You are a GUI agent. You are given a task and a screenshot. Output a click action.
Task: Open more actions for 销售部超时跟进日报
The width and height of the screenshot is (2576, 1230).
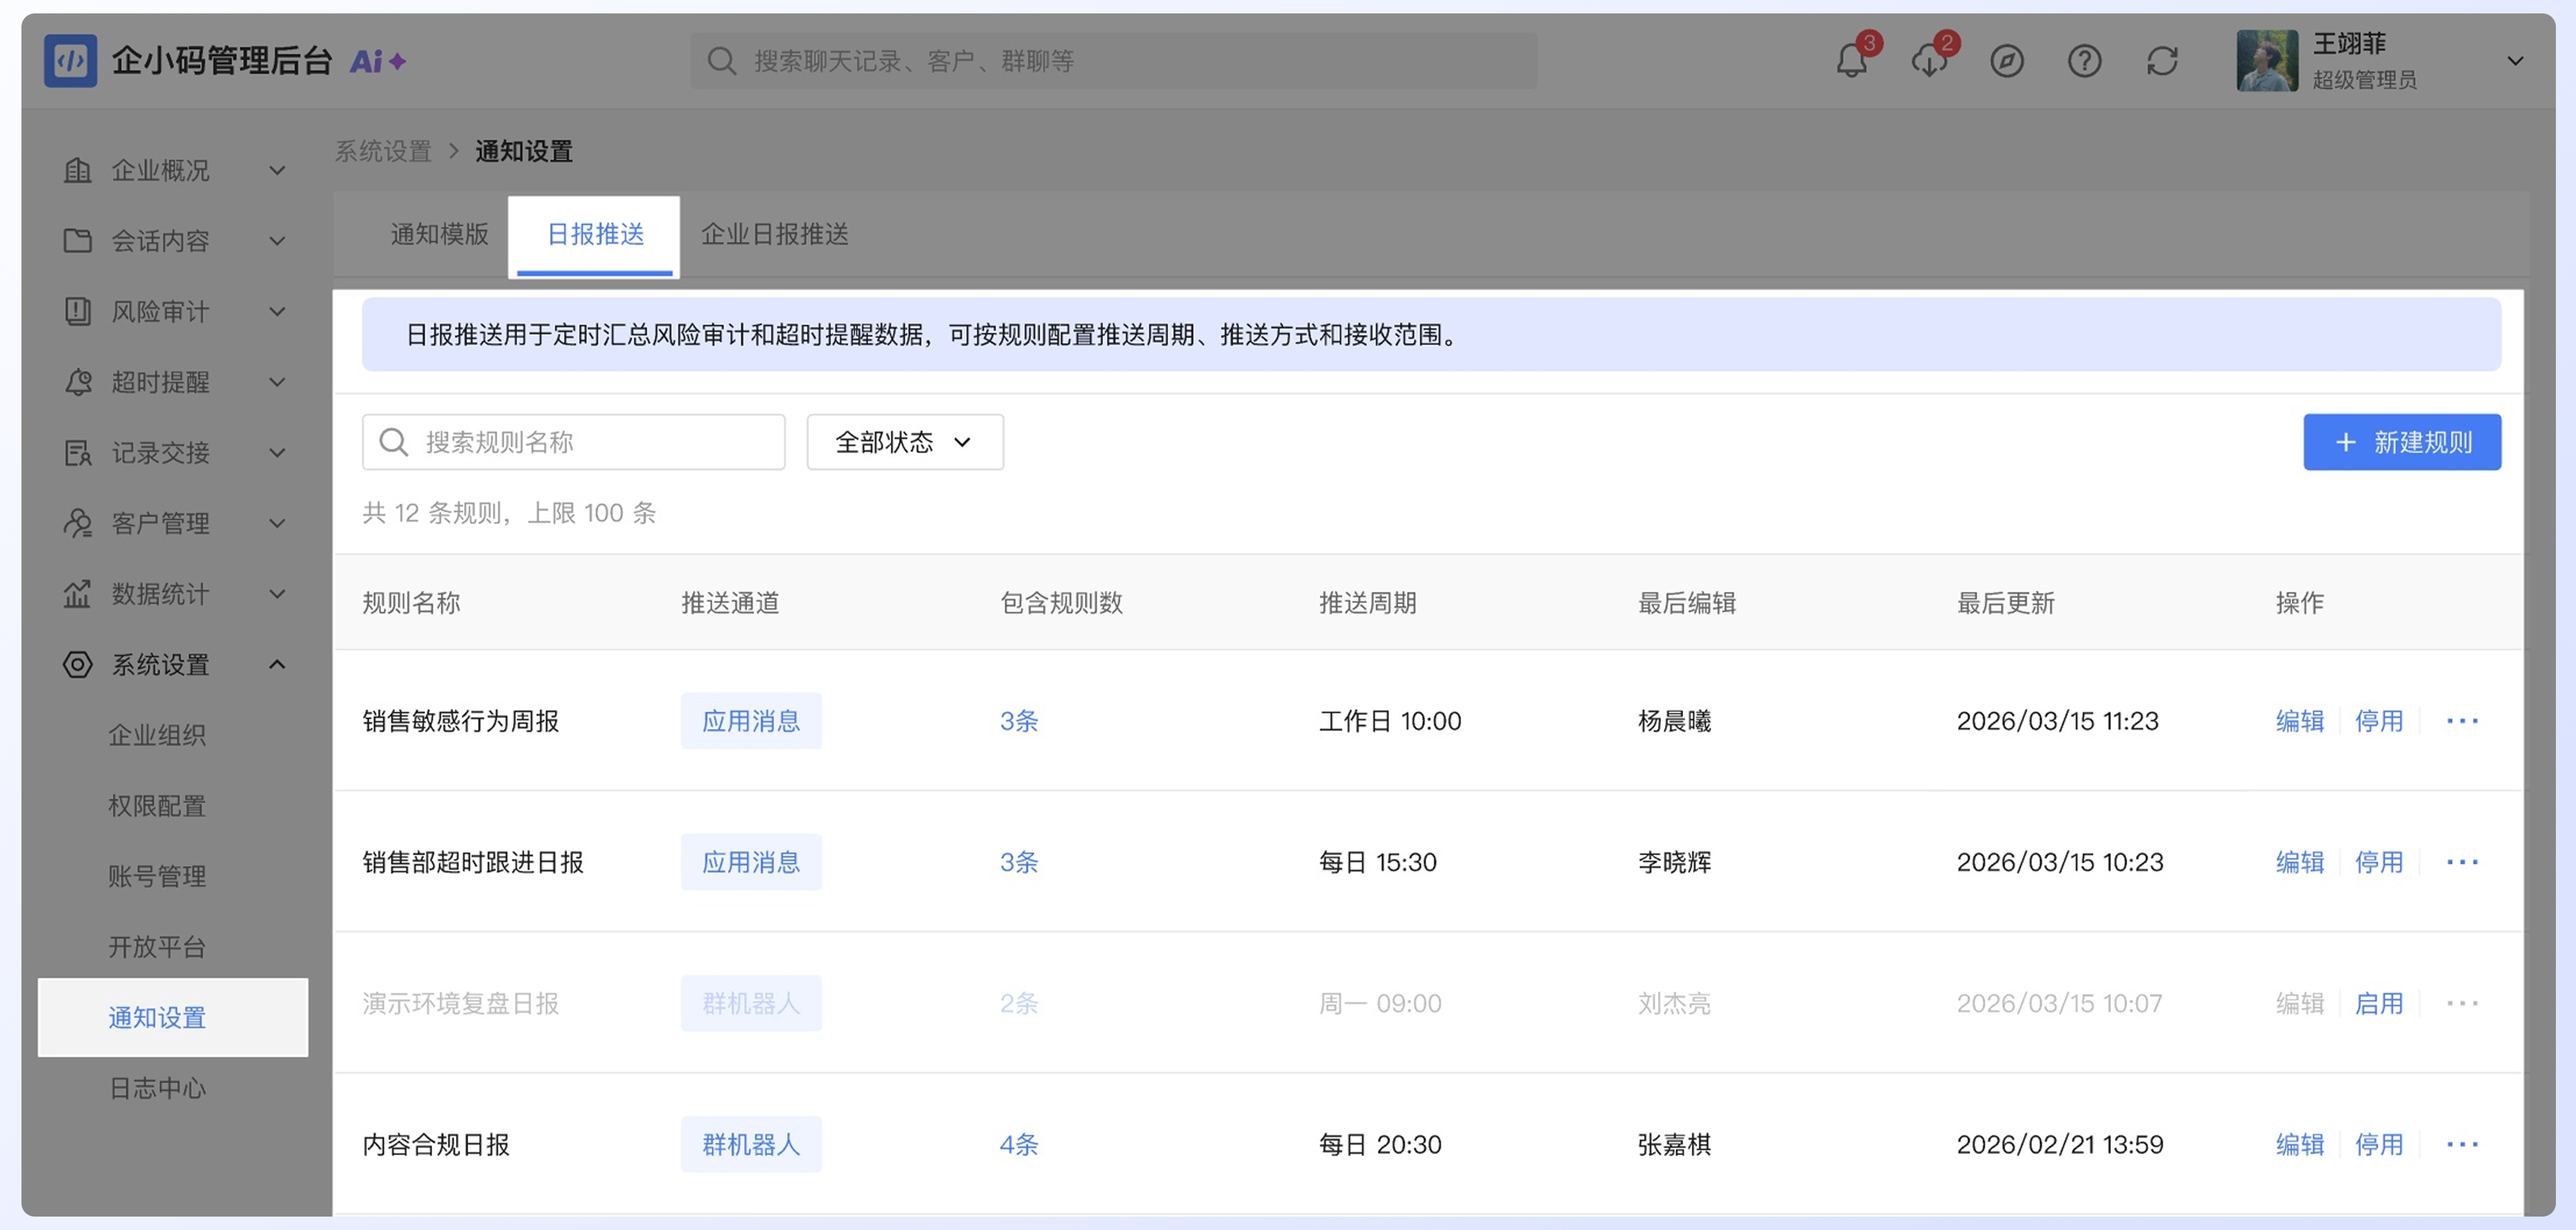2462,862
